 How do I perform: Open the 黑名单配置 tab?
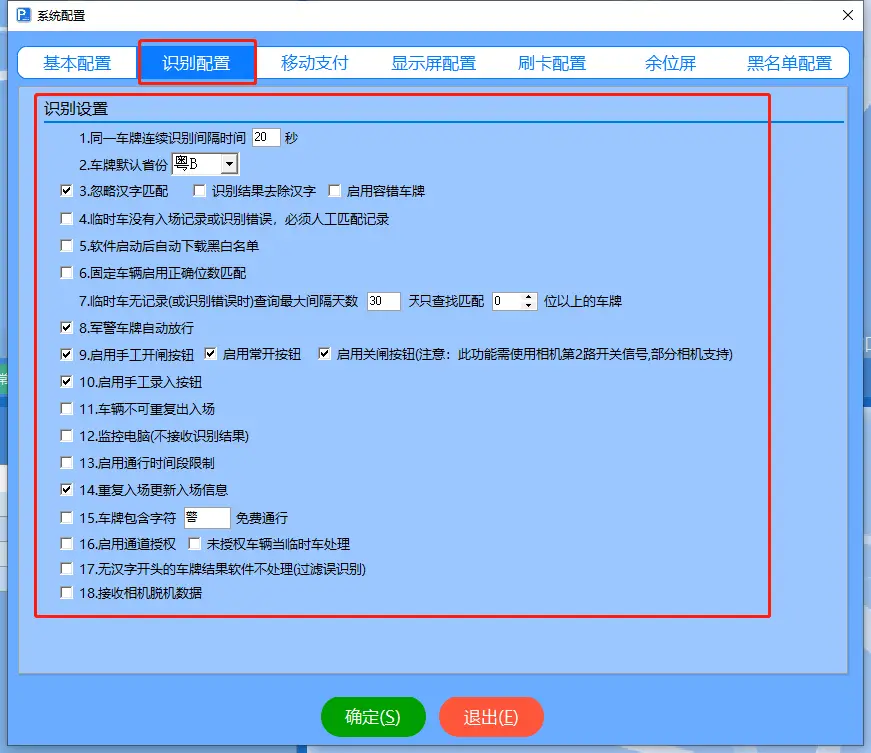point(789,62)
